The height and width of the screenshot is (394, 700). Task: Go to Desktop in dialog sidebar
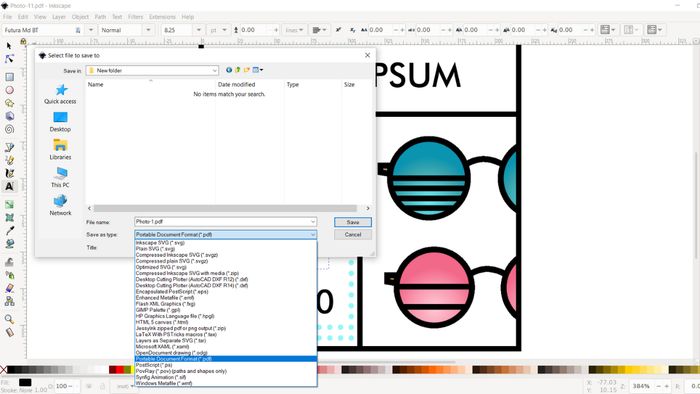pyautogui.click(x=60, y=122)
